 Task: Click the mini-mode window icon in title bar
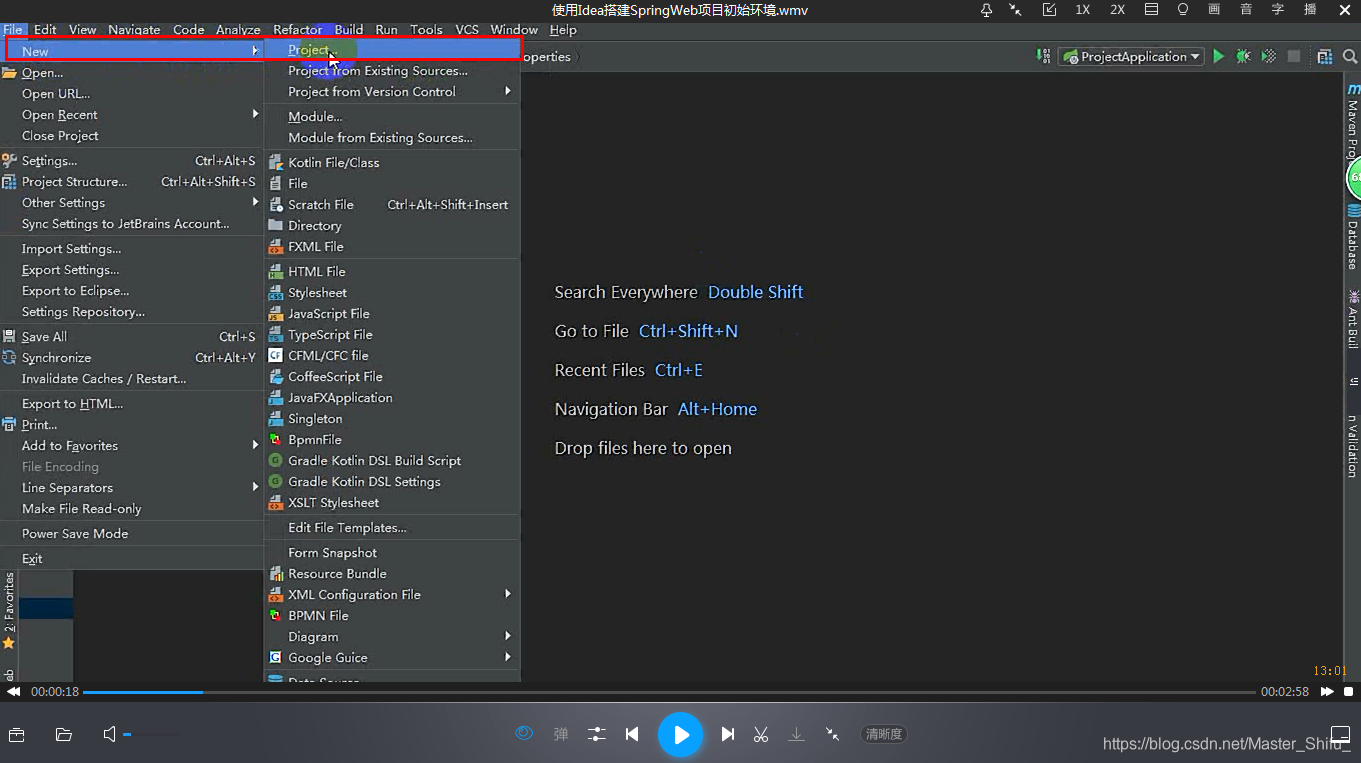coord(1049,10)
